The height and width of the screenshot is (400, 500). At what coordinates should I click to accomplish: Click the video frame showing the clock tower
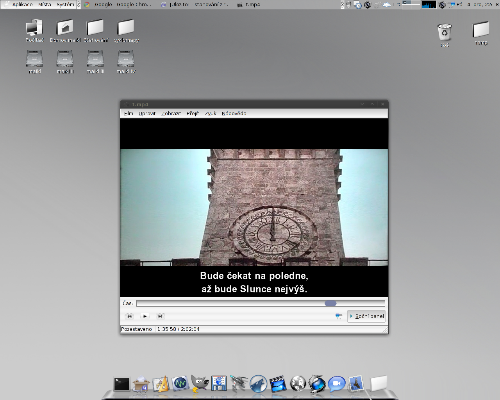coord(254,207)
